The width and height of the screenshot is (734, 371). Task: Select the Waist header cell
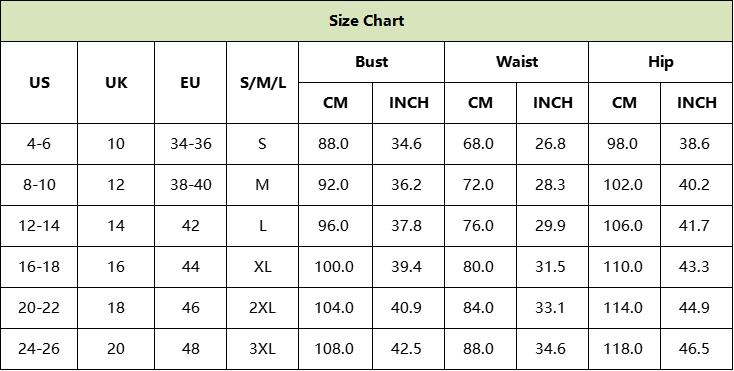pyautogui.click(x=516, y=62)
